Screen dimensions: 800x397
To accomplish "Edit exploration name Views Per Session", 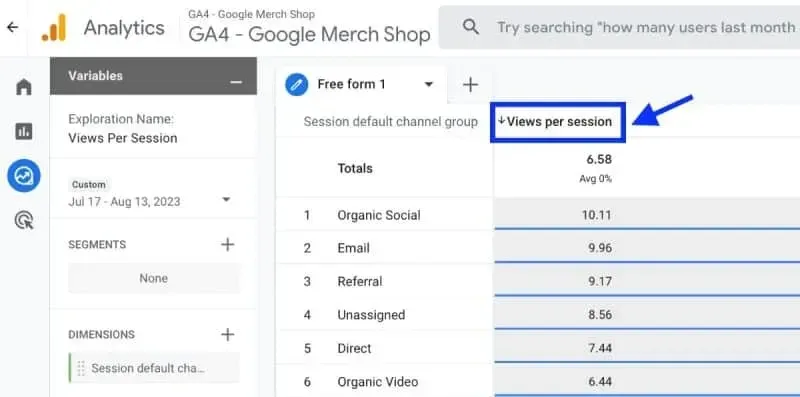I will pos(123,138).
